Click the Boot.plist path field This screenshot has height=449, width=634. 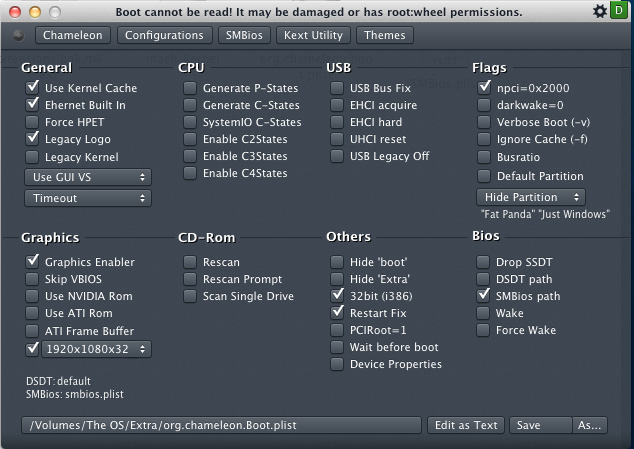click(222, 425)
